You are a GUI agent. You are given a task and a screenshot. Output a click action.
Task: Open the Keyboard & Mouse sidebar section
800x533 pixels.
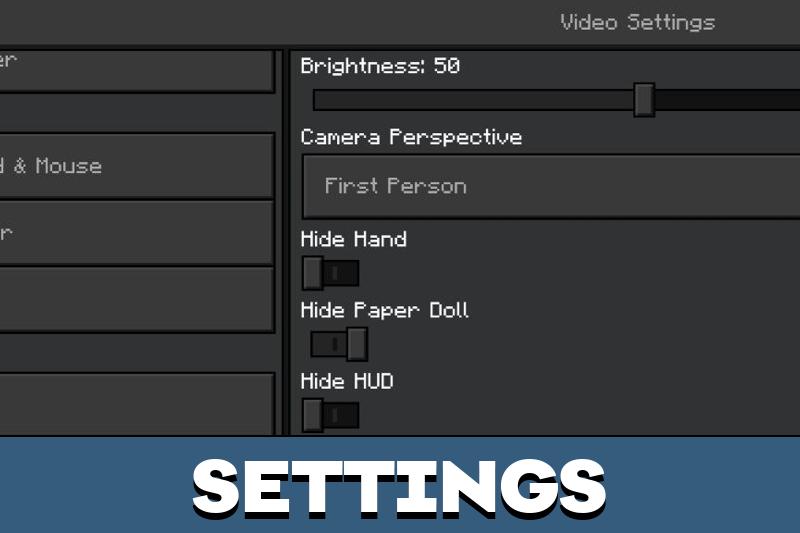click(x=136, y=166)
